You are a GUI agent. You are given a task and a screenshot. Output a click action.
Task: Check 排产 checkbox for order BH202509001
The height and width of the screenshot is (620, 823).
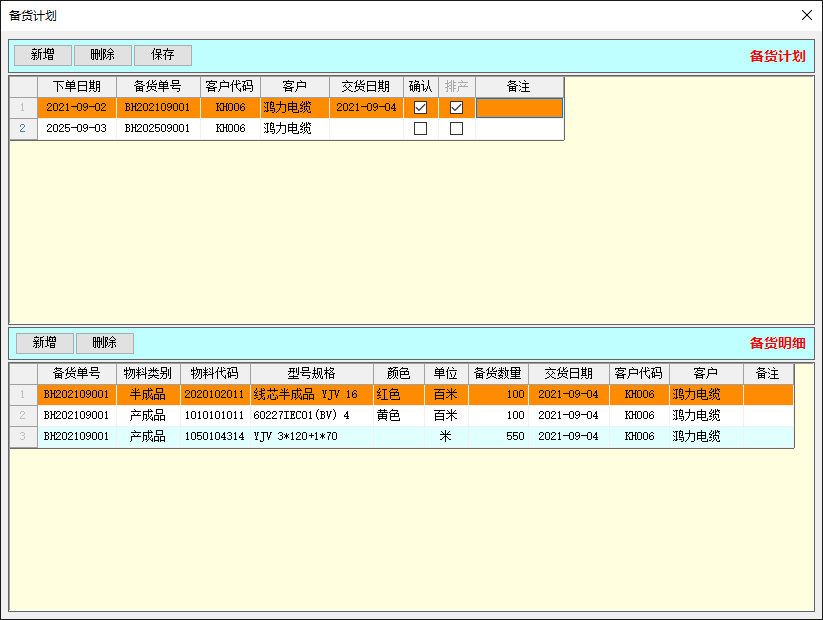[x=456, y=129]
